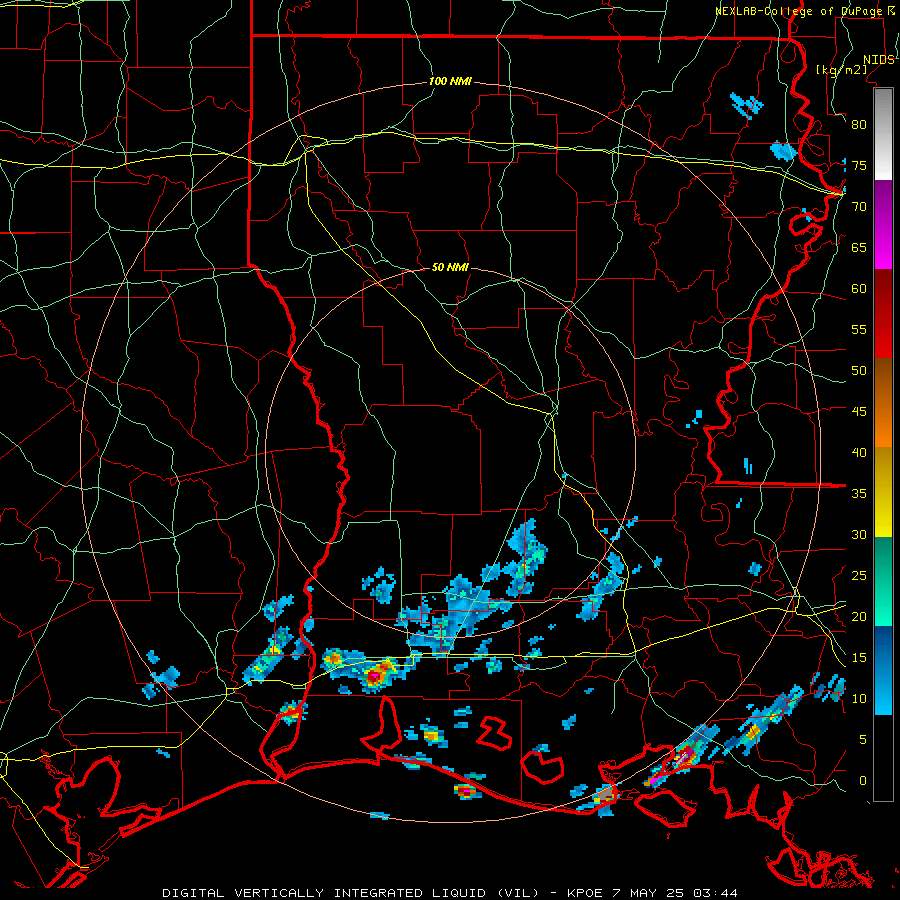Click the 55 value on the color scale
The width and height of the screenshot is (900, 900).
point(859,329)
